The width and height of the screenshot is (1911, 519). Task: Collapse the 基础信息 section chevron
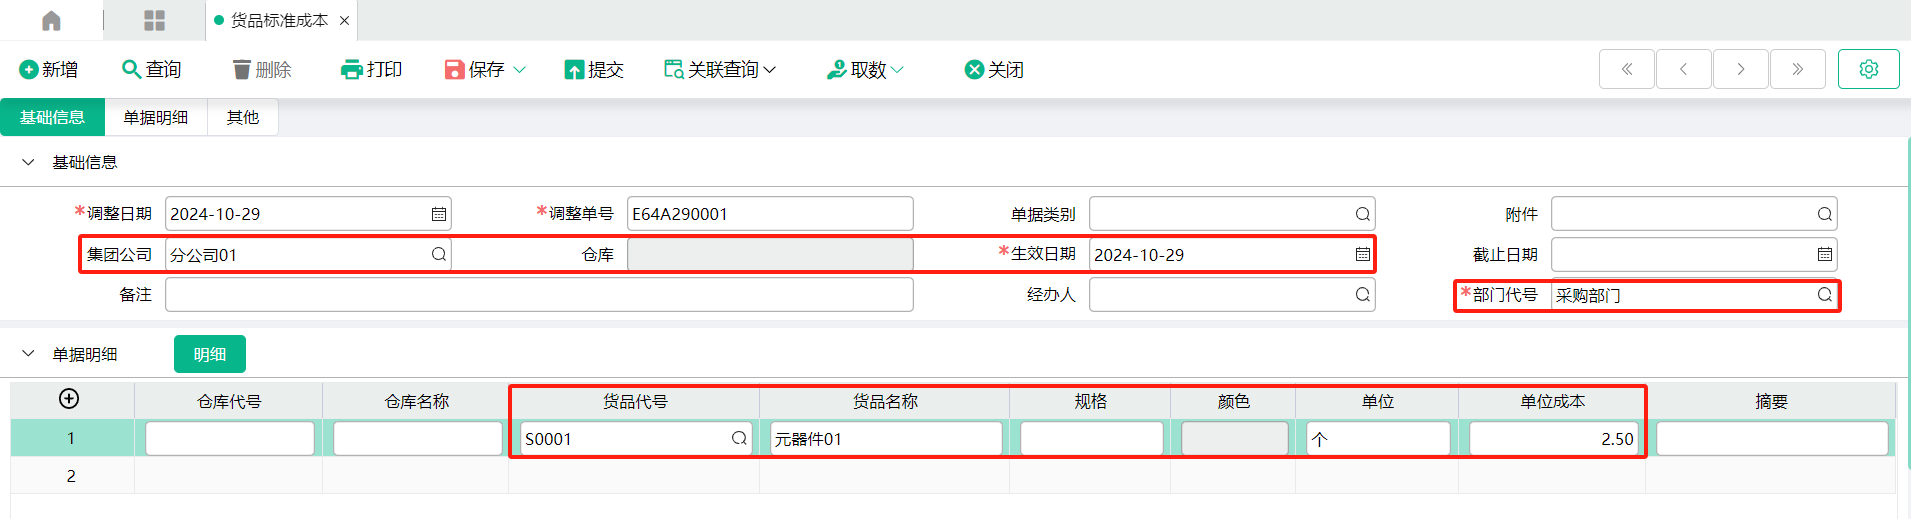click(x=28, y=162)
